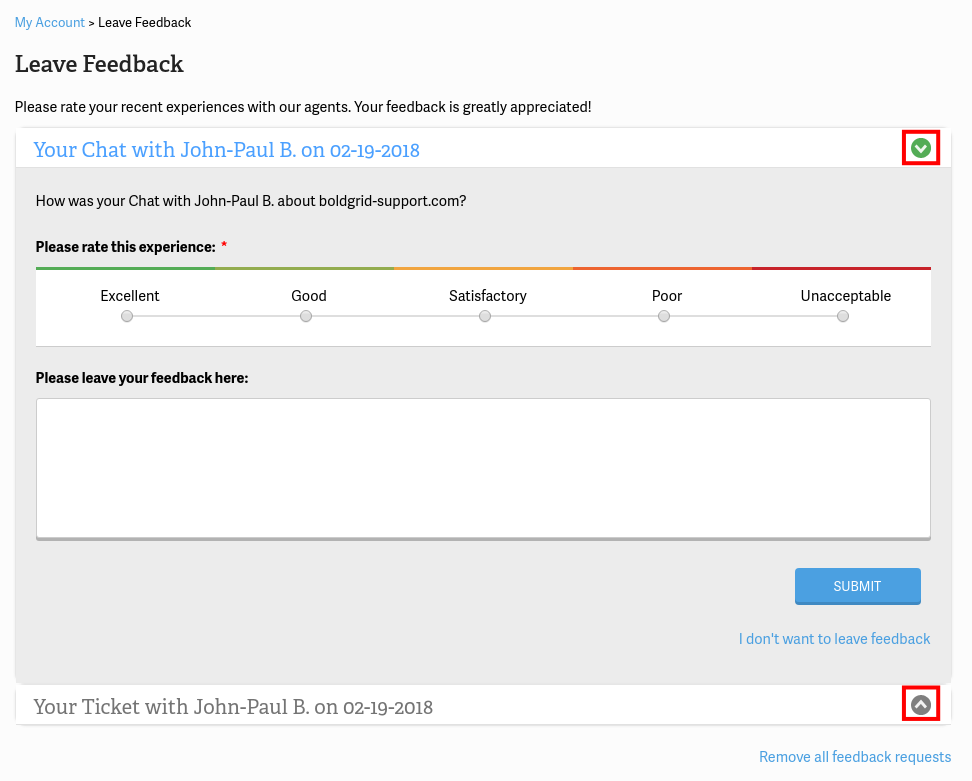Select the Excellent rating radio button
This screenshot has width=972, height=781.
point(127,316)
